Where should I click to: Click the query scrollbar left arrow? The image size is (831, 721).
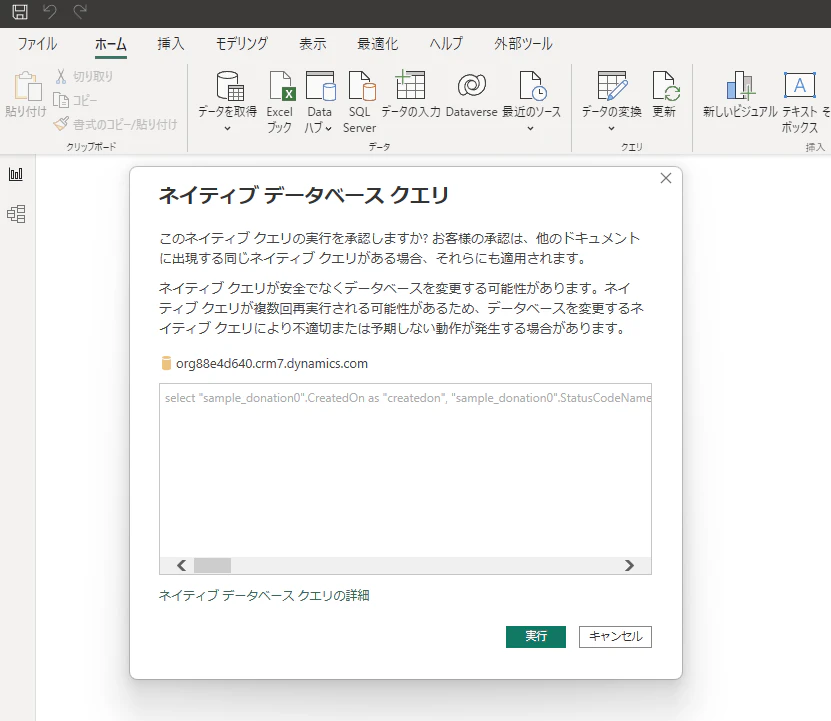pos(181,566)
